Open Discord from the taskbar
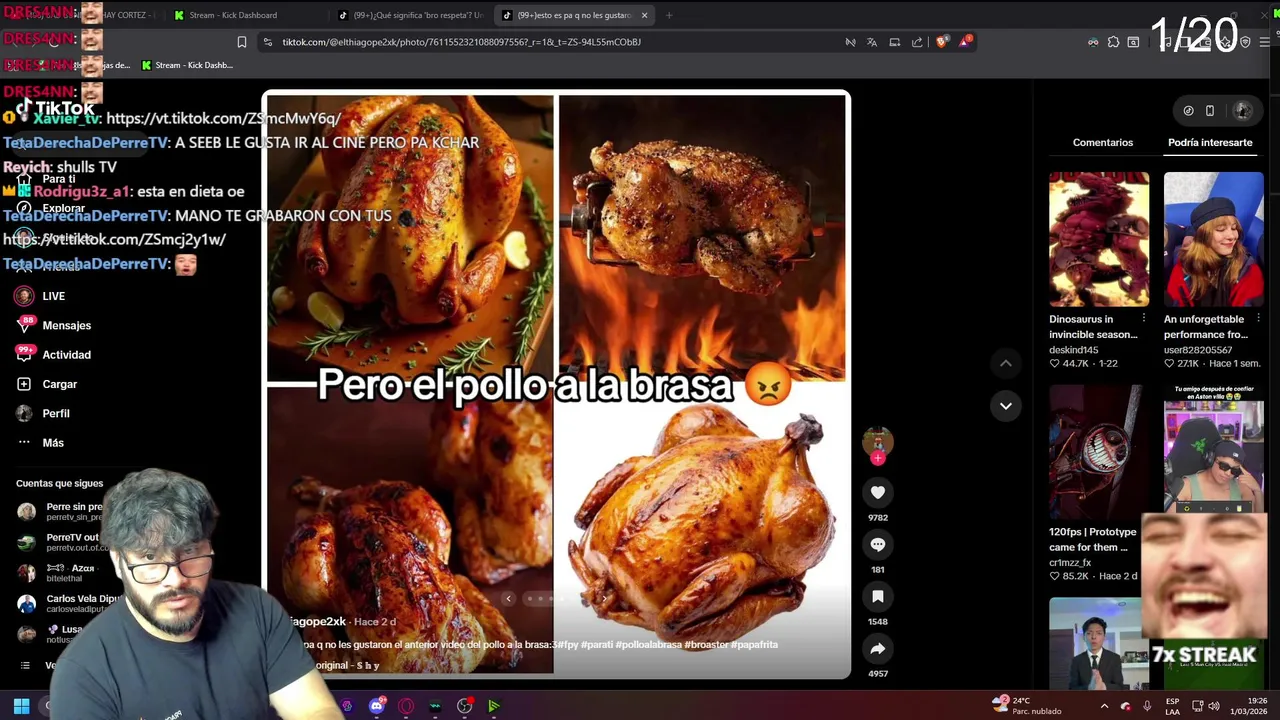 376,706
